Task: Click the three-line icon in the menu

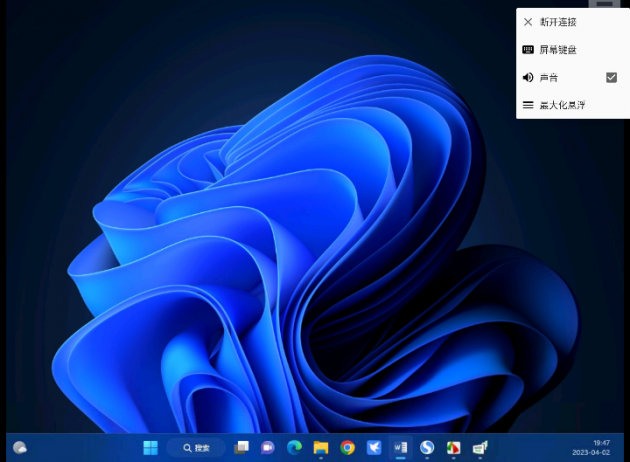Action: pyautogui.click(x=528, y=105)
